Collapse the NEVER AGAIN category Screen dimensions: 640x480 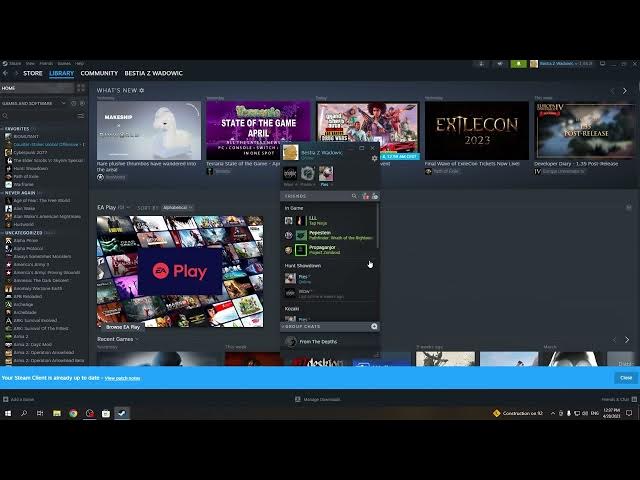tap(20, 193)
